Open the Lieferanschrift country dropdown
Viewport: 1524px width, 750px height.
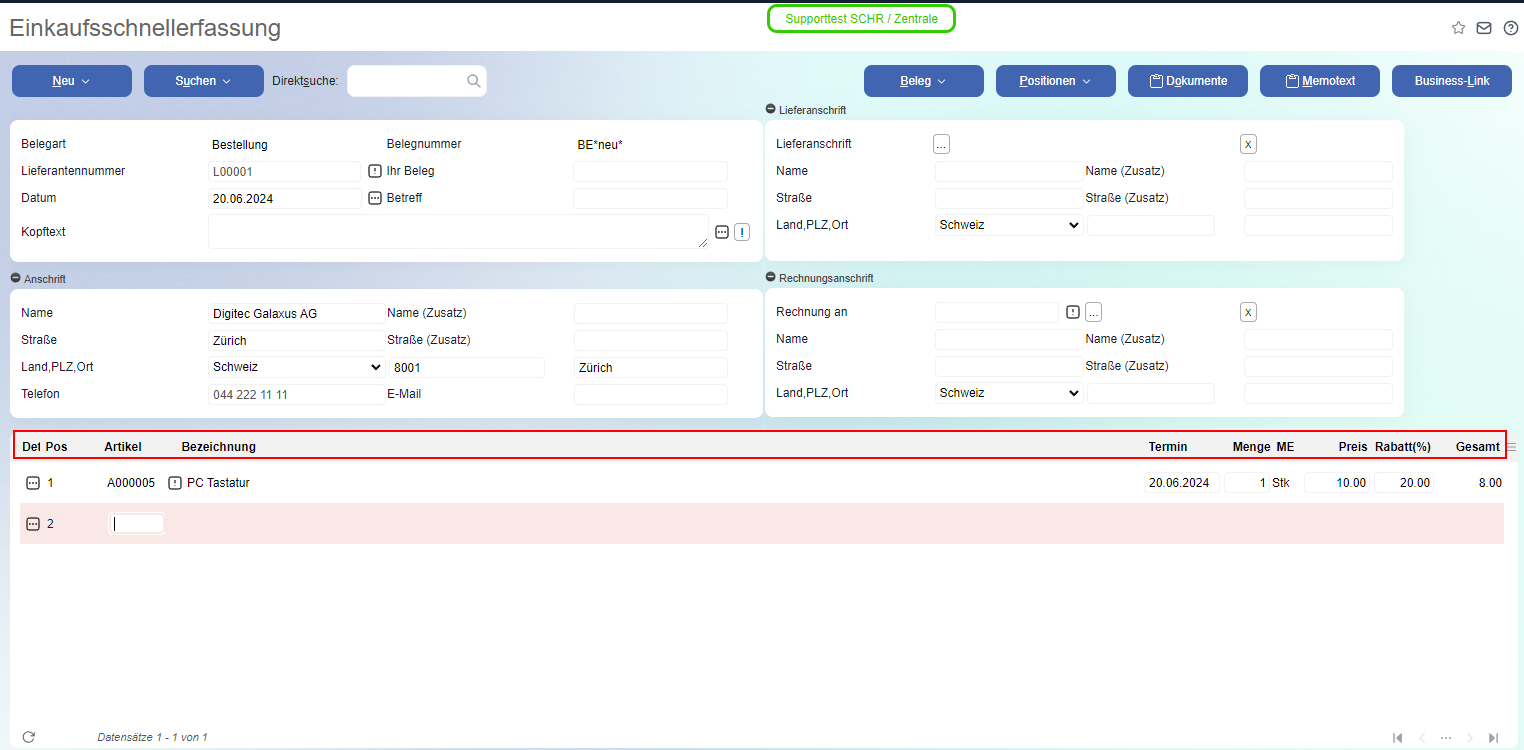click(x=1009, y=225)
